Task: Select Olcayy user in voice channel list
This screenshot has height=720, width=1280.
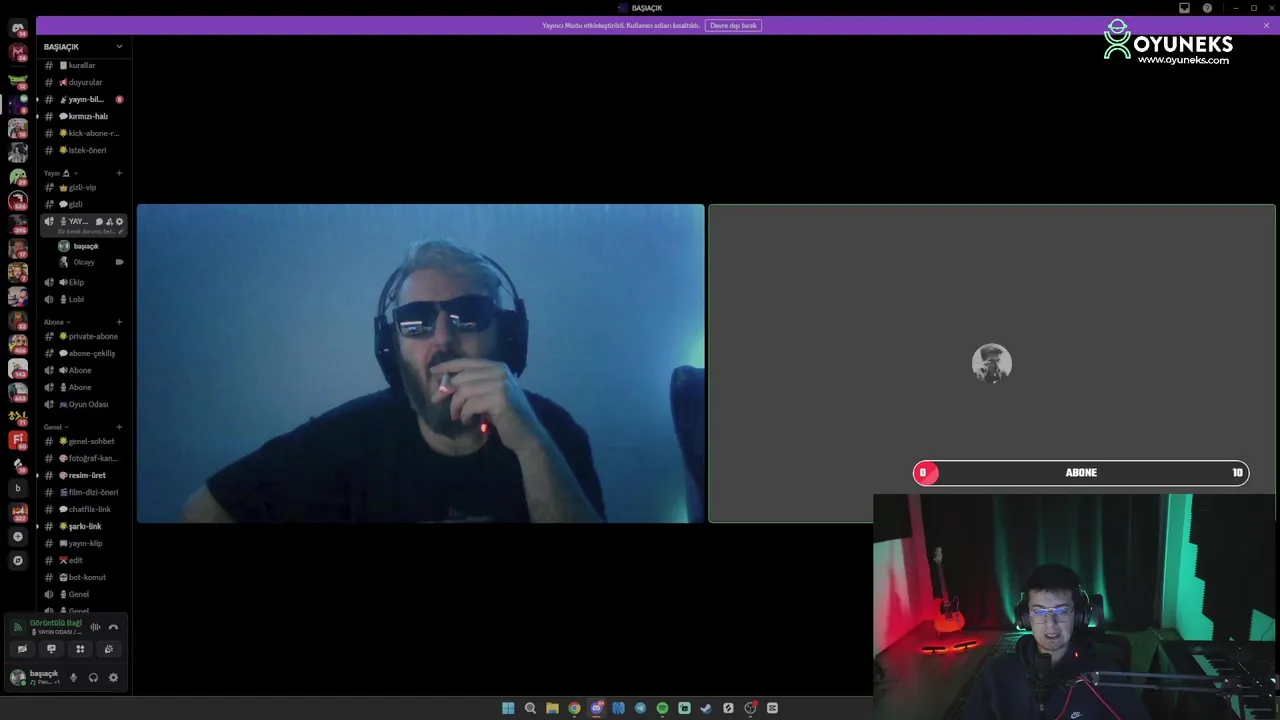Action: [x=90, y=262]
